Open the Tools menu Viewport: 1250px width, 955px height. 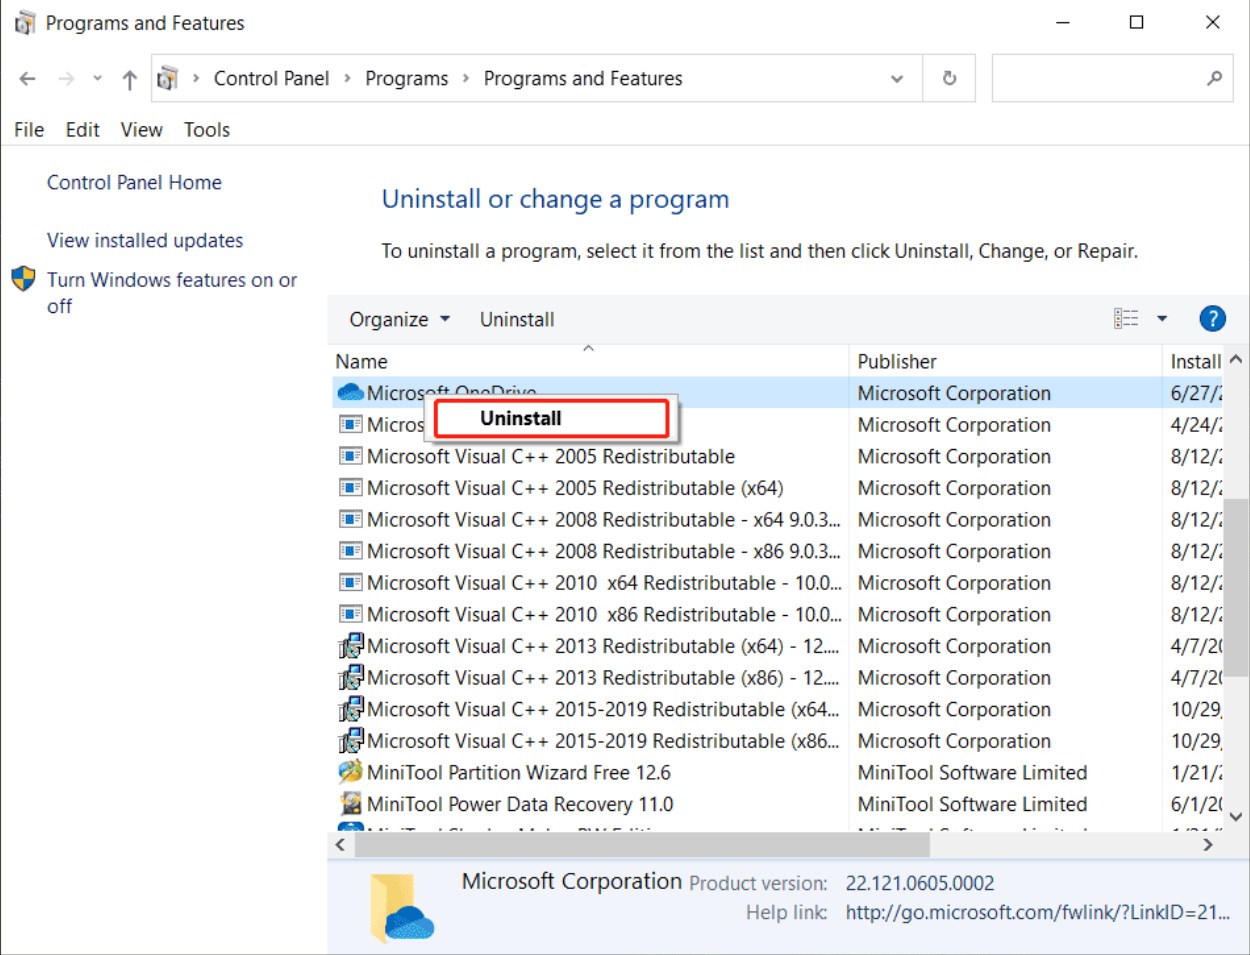click(206, 130)
